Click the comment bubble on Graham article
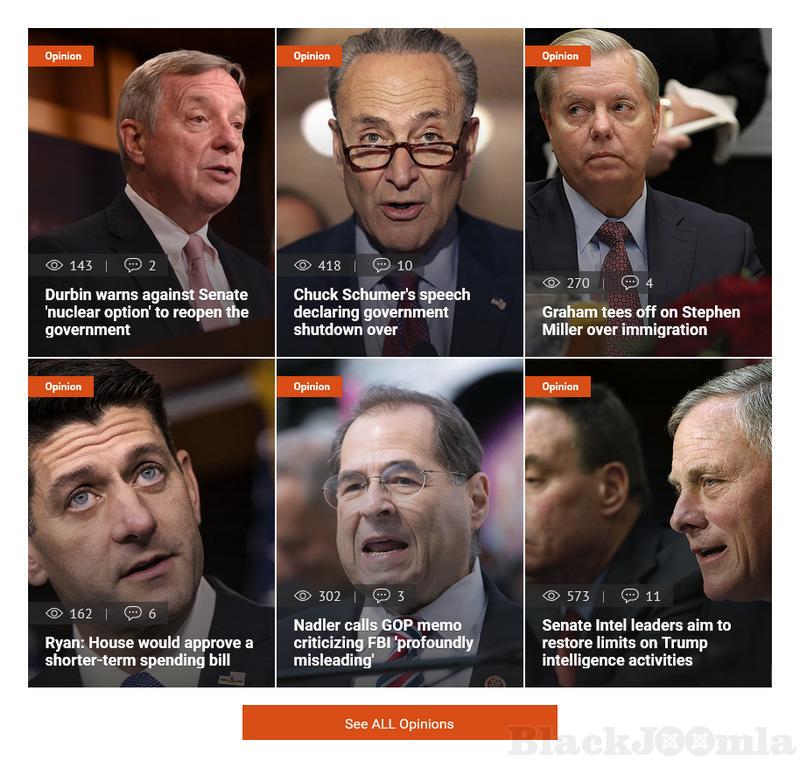This screenshot has width=800, height=761. 630,282
